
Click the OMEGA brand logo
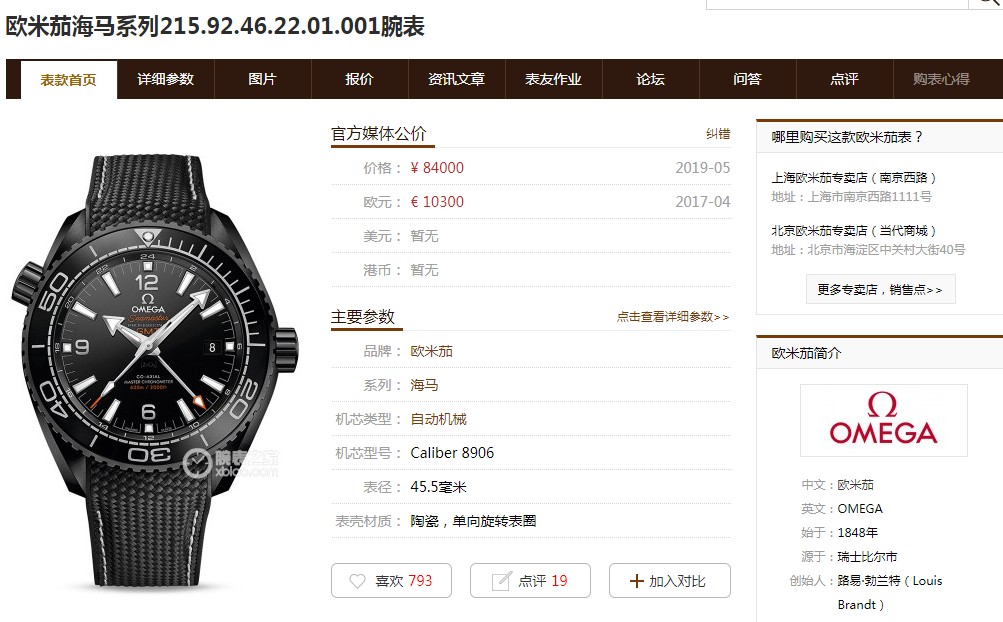coord(883,420)
